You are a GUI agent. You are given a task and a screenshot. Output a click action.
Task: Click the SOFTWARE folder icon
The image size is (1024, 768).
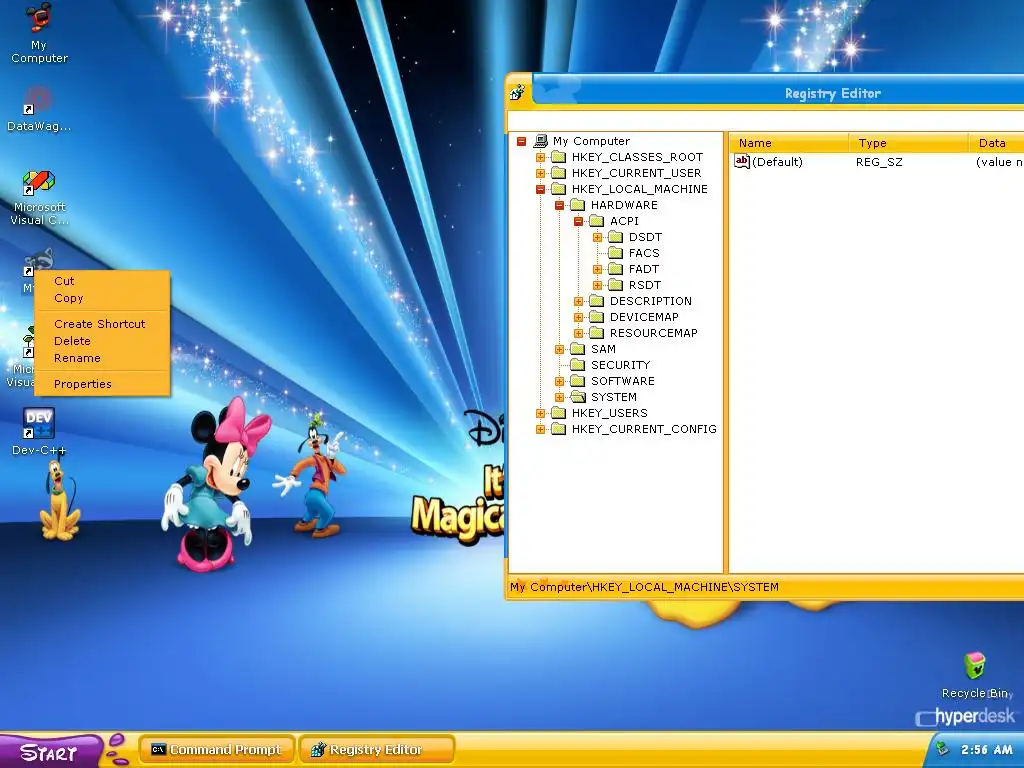577,381
